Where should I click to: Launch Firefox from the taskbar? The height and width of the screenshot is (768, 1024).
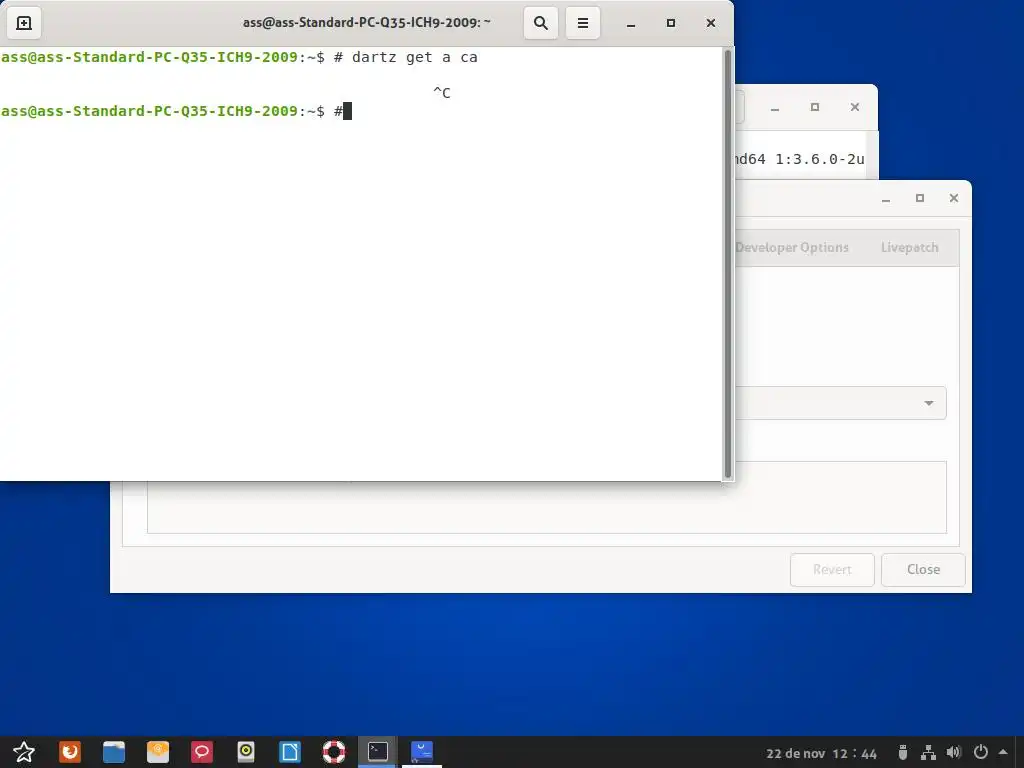click(70, 752)
